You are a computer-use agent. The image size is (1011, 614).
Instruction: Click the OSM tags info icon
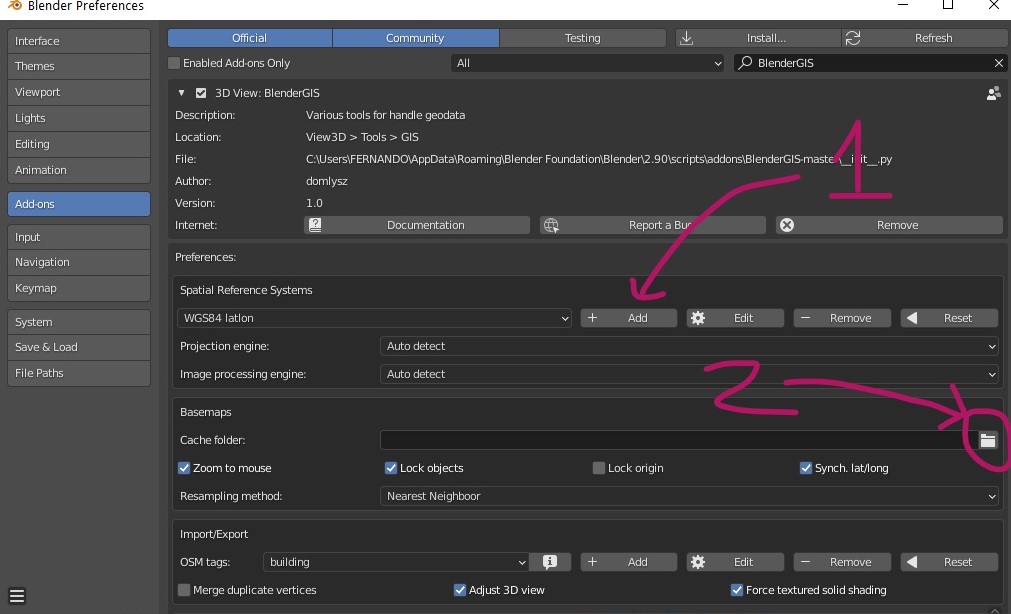(550, 562)
